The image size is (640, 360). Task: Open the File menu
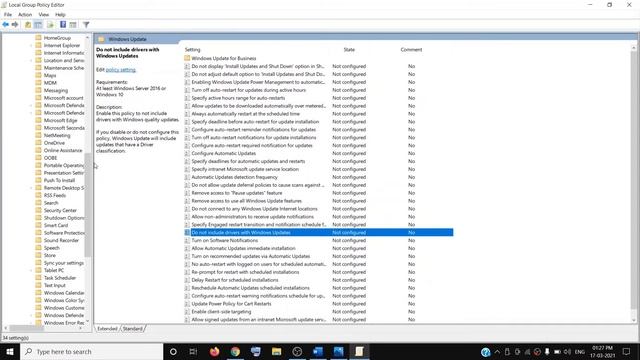[8, 14]
